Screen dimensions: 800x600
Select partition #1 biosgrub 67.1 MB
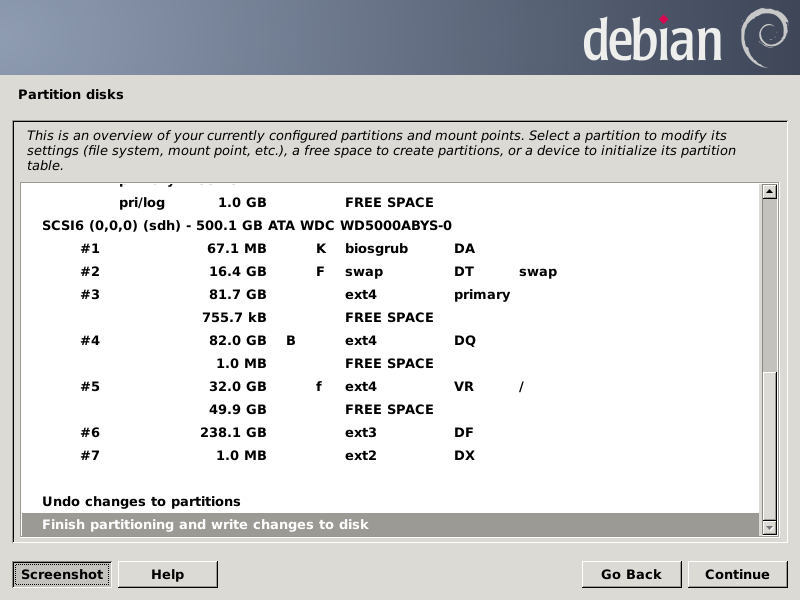[300, 248]
